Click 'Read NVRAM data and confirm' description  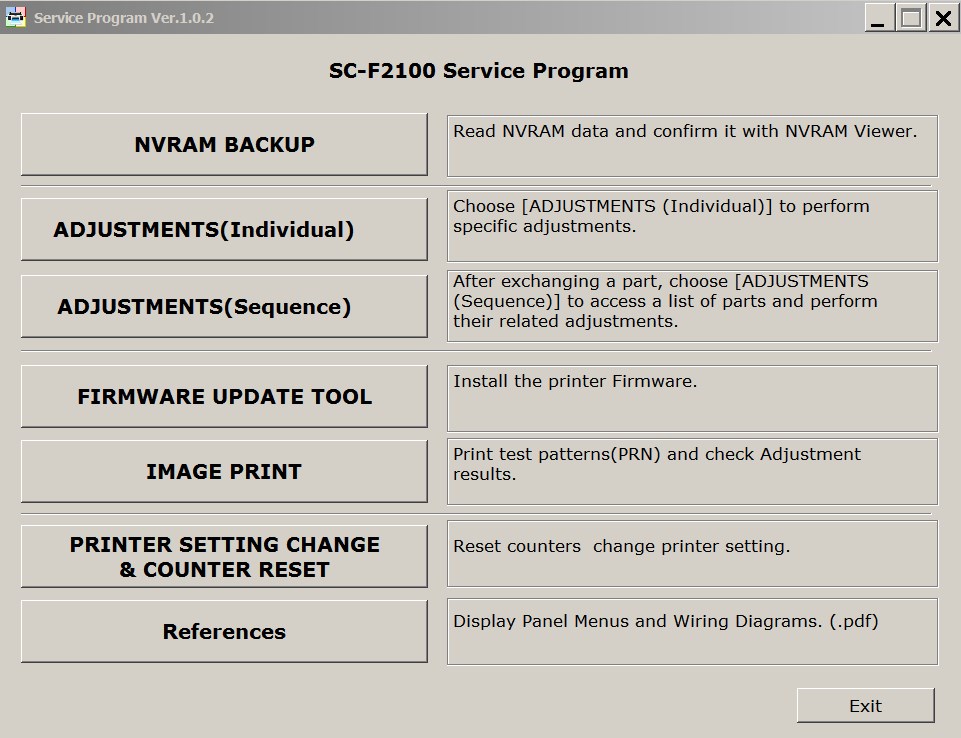pos(685,131)
